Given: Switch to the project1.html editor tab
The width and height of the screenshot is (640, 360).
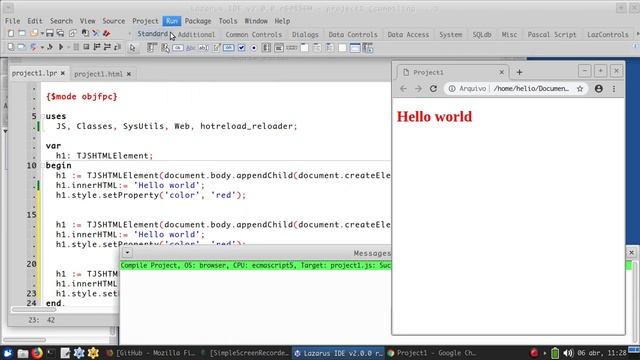Looking at the screenshot, I should tap(98, 74).
